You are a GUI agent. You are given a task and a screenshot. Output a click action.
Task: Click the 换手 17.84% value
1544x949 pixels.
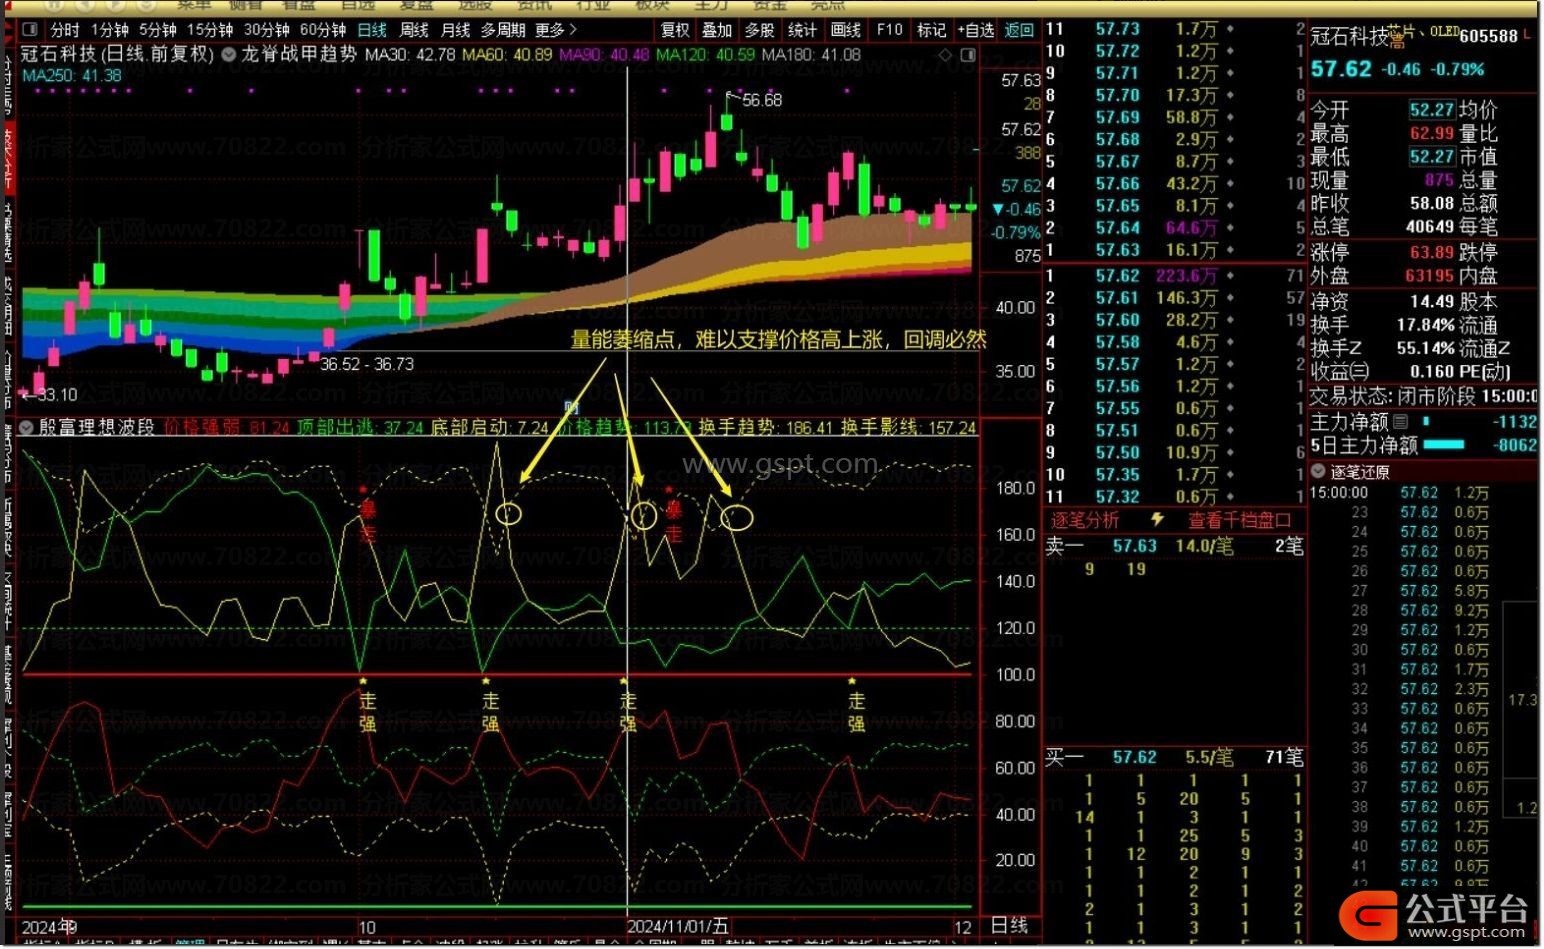[1425, 325]
